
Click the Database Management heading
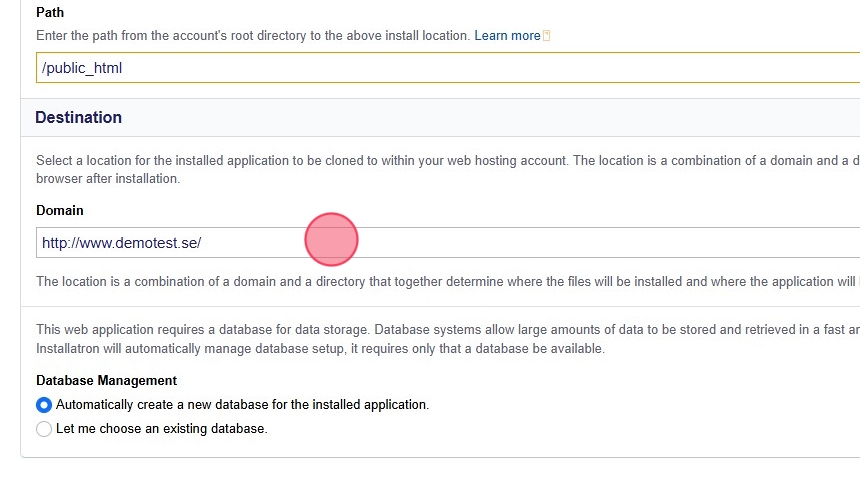tap(106, 380)
